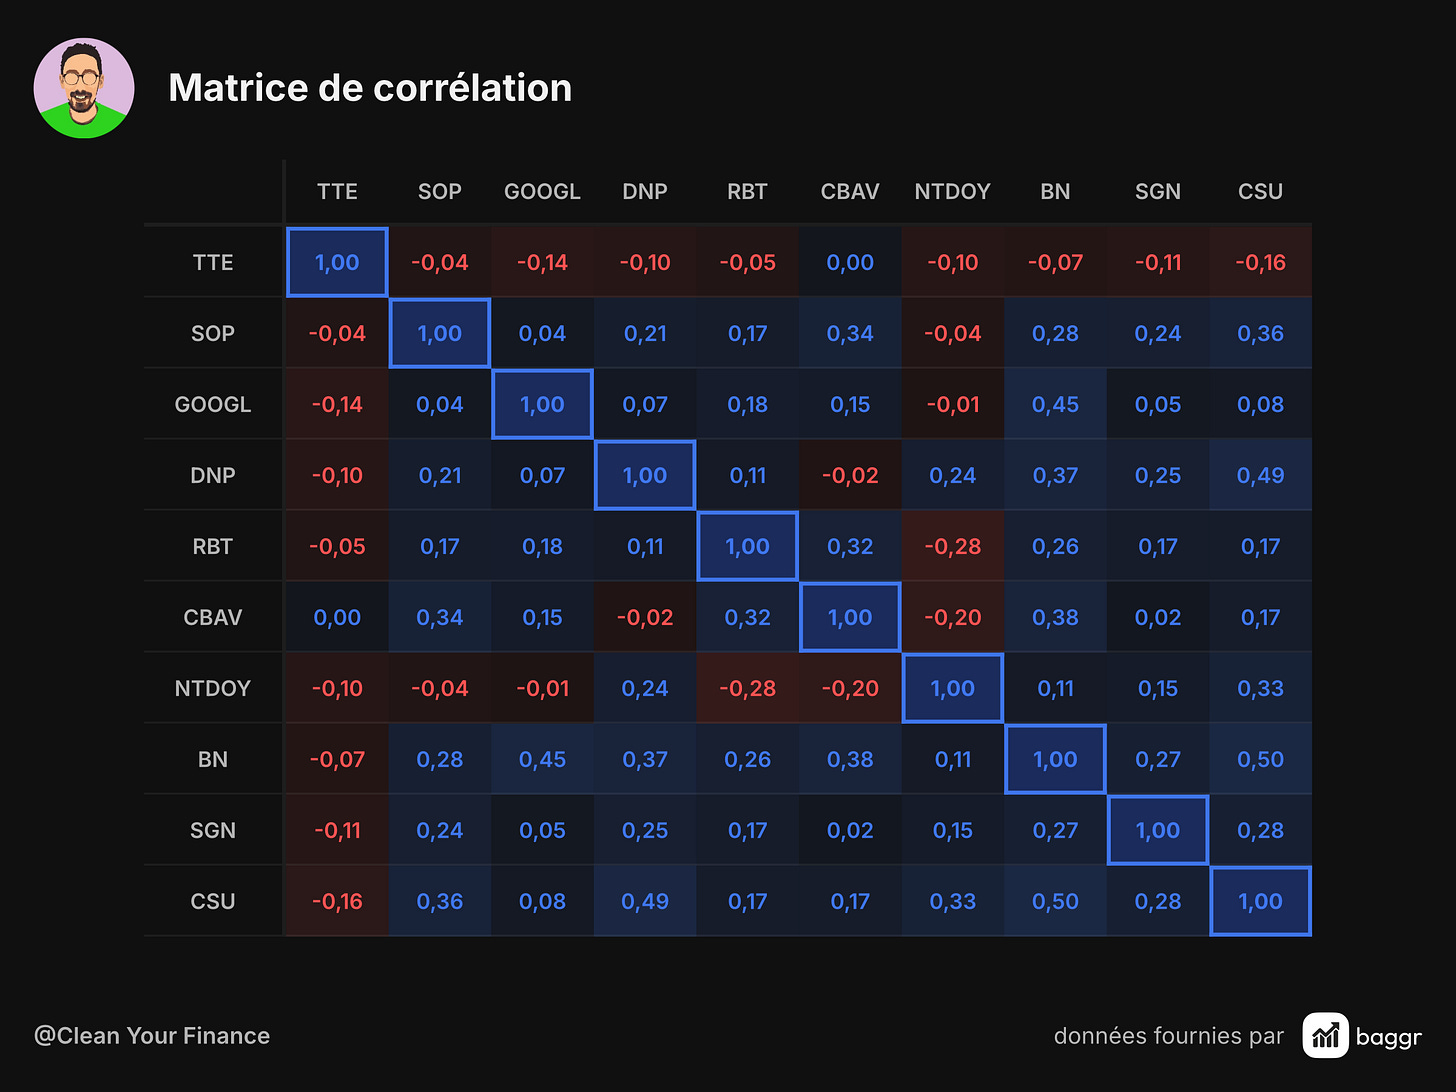This screenshot has height=1092, width=1456.
Task: Select the GOOGL column header
Action: (542, 191)
